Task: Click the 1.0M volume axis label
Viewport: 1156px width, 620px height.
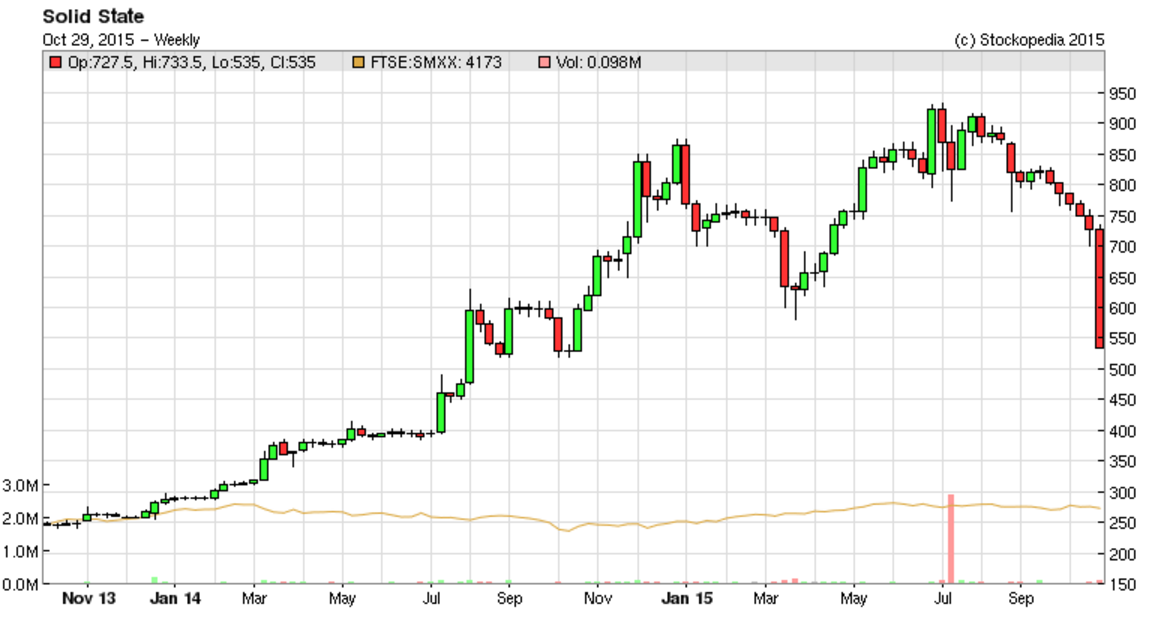Action: coord(20,551)
